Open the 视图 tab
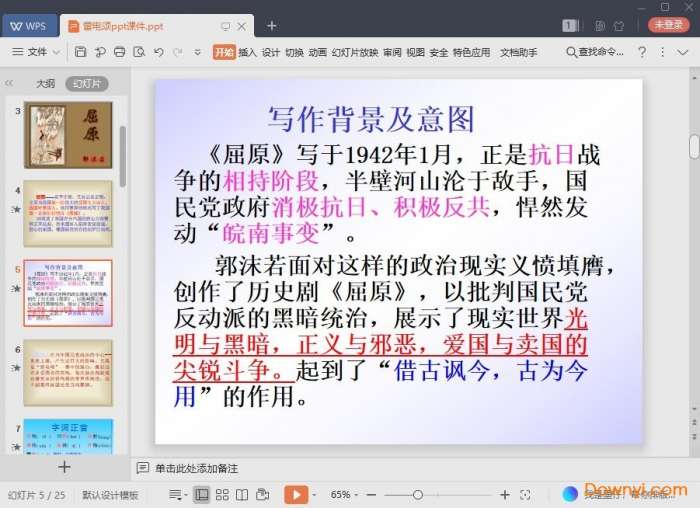Viewport: 700px width, 508px height. [415, 52]
